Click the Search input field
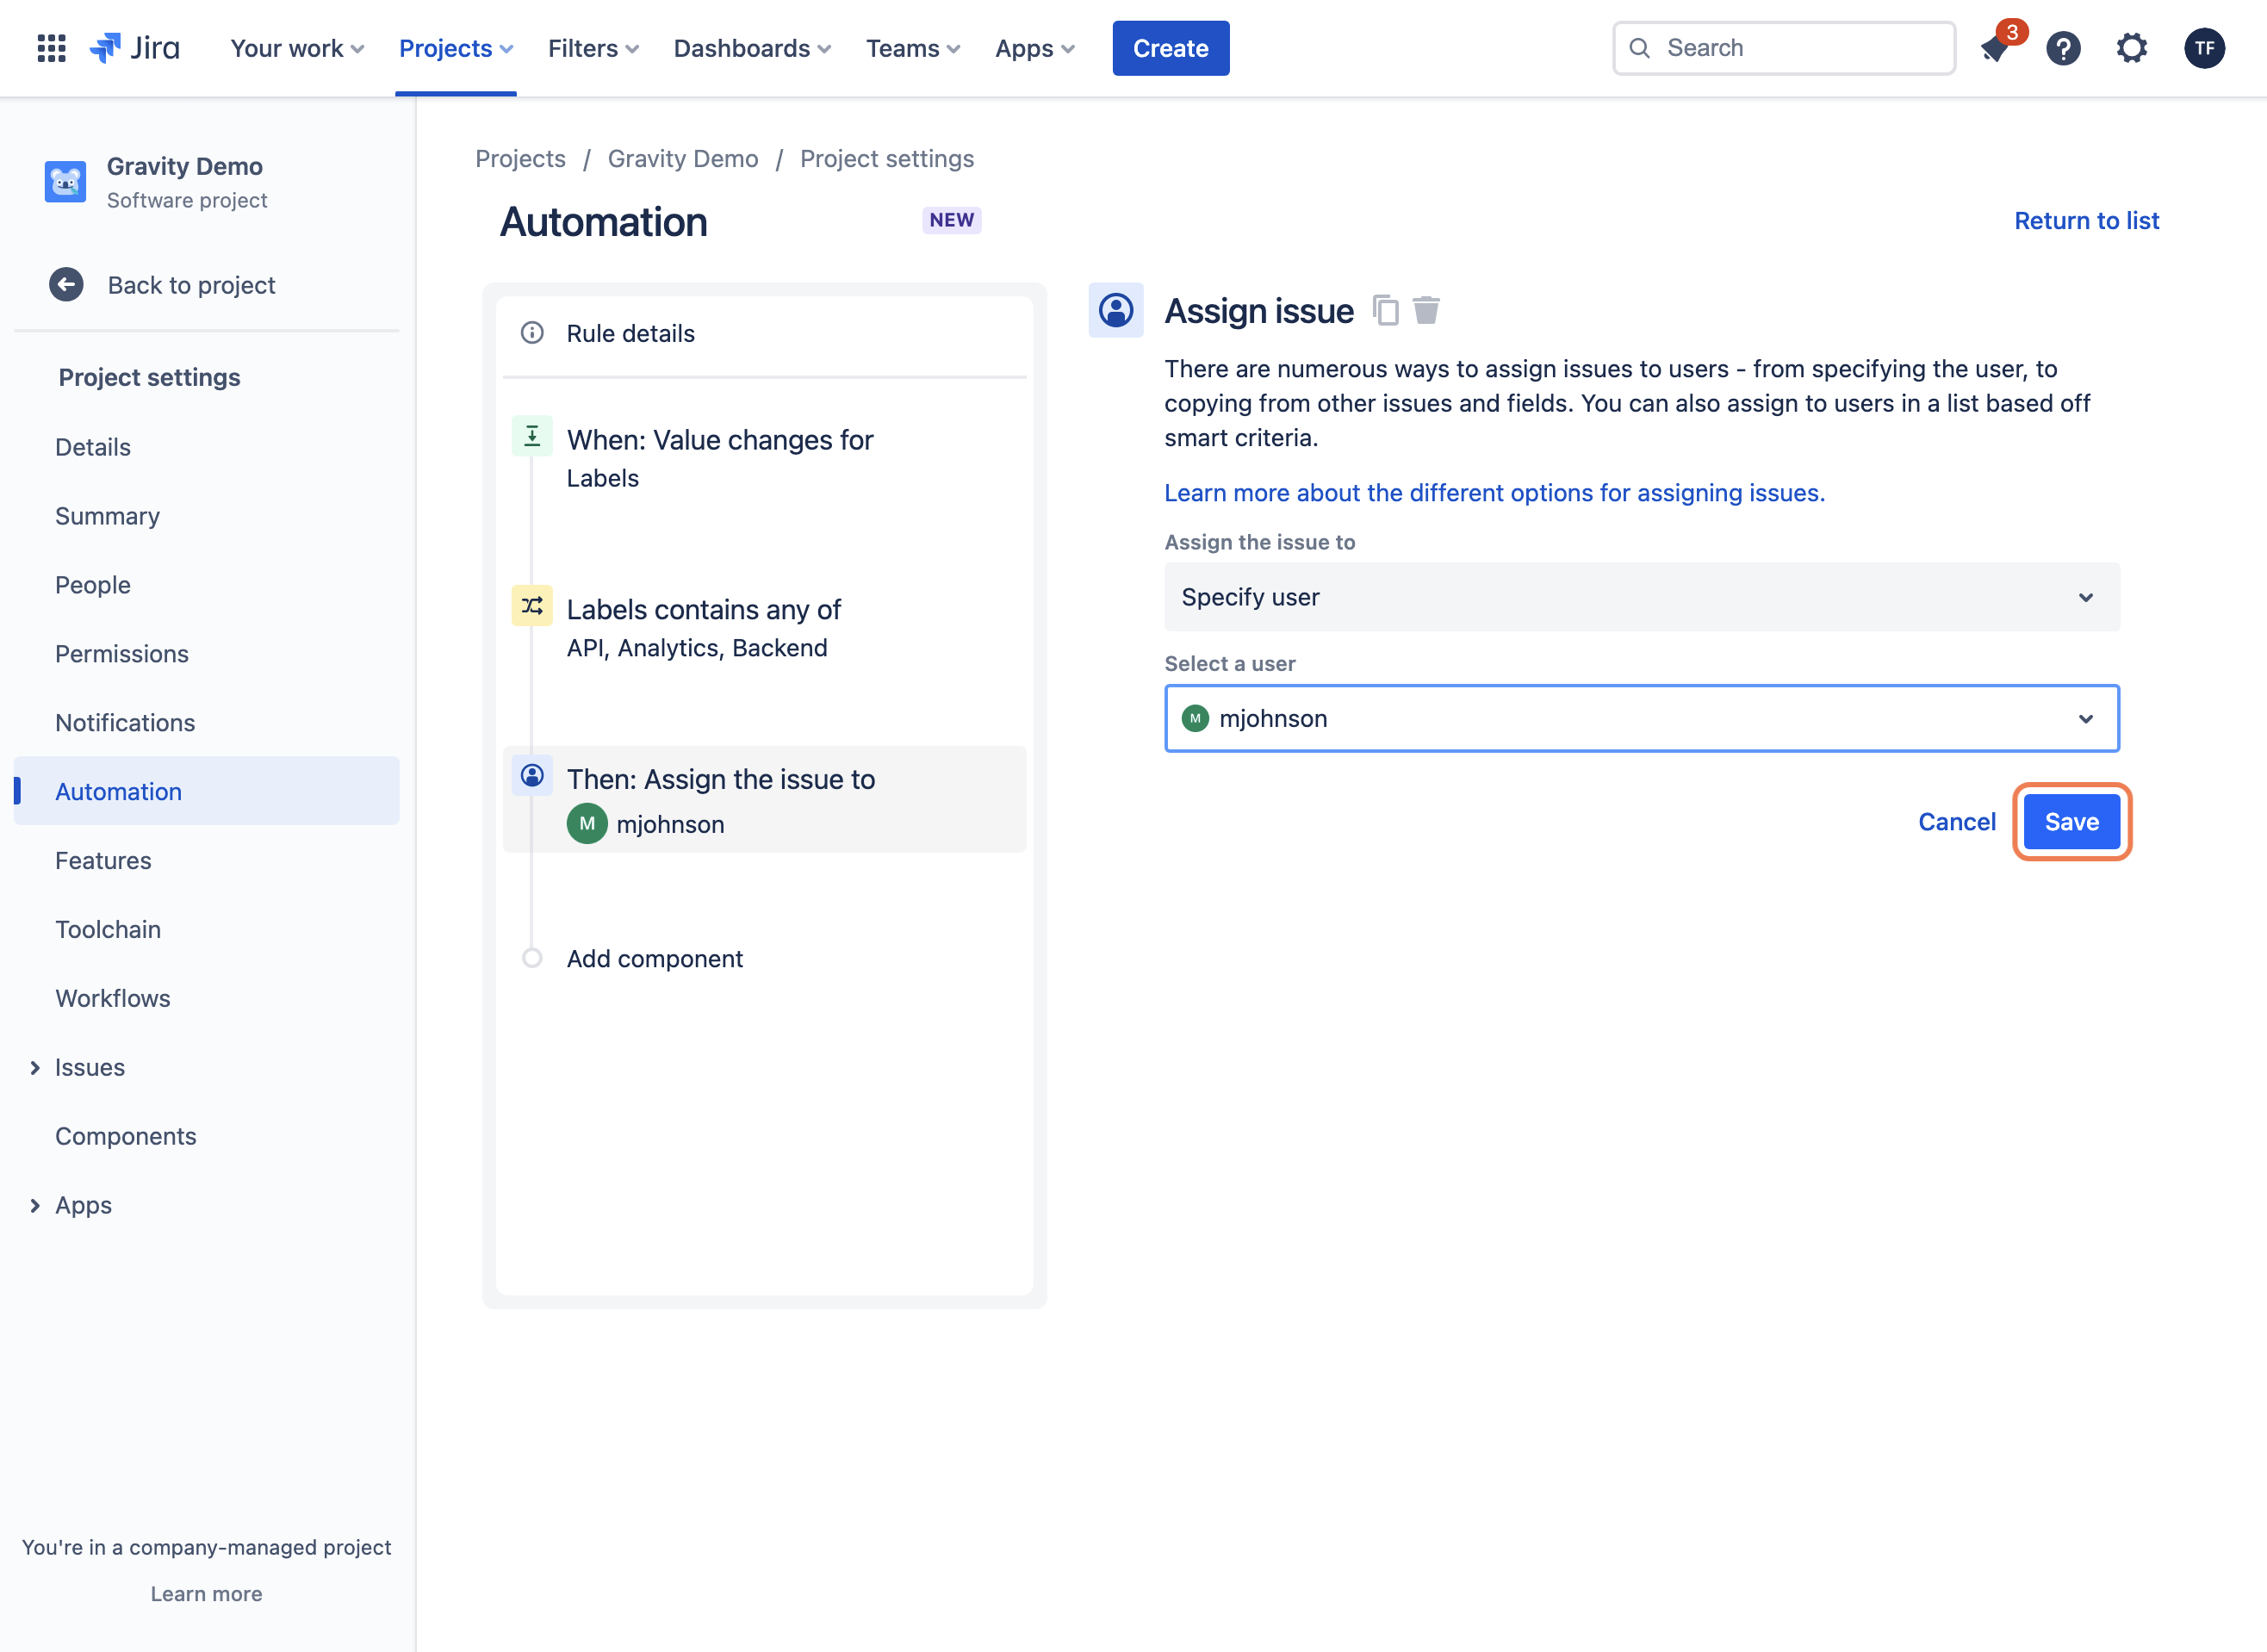This screenshot has height=1652, width=2267. [x=1783, y=48]
